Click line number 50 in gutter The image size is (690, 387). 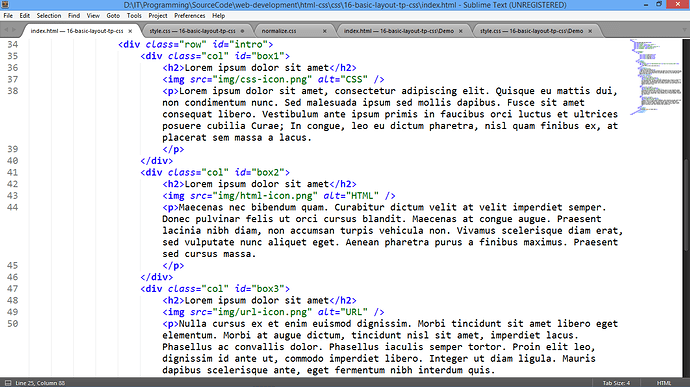click(x=13, y=324)
